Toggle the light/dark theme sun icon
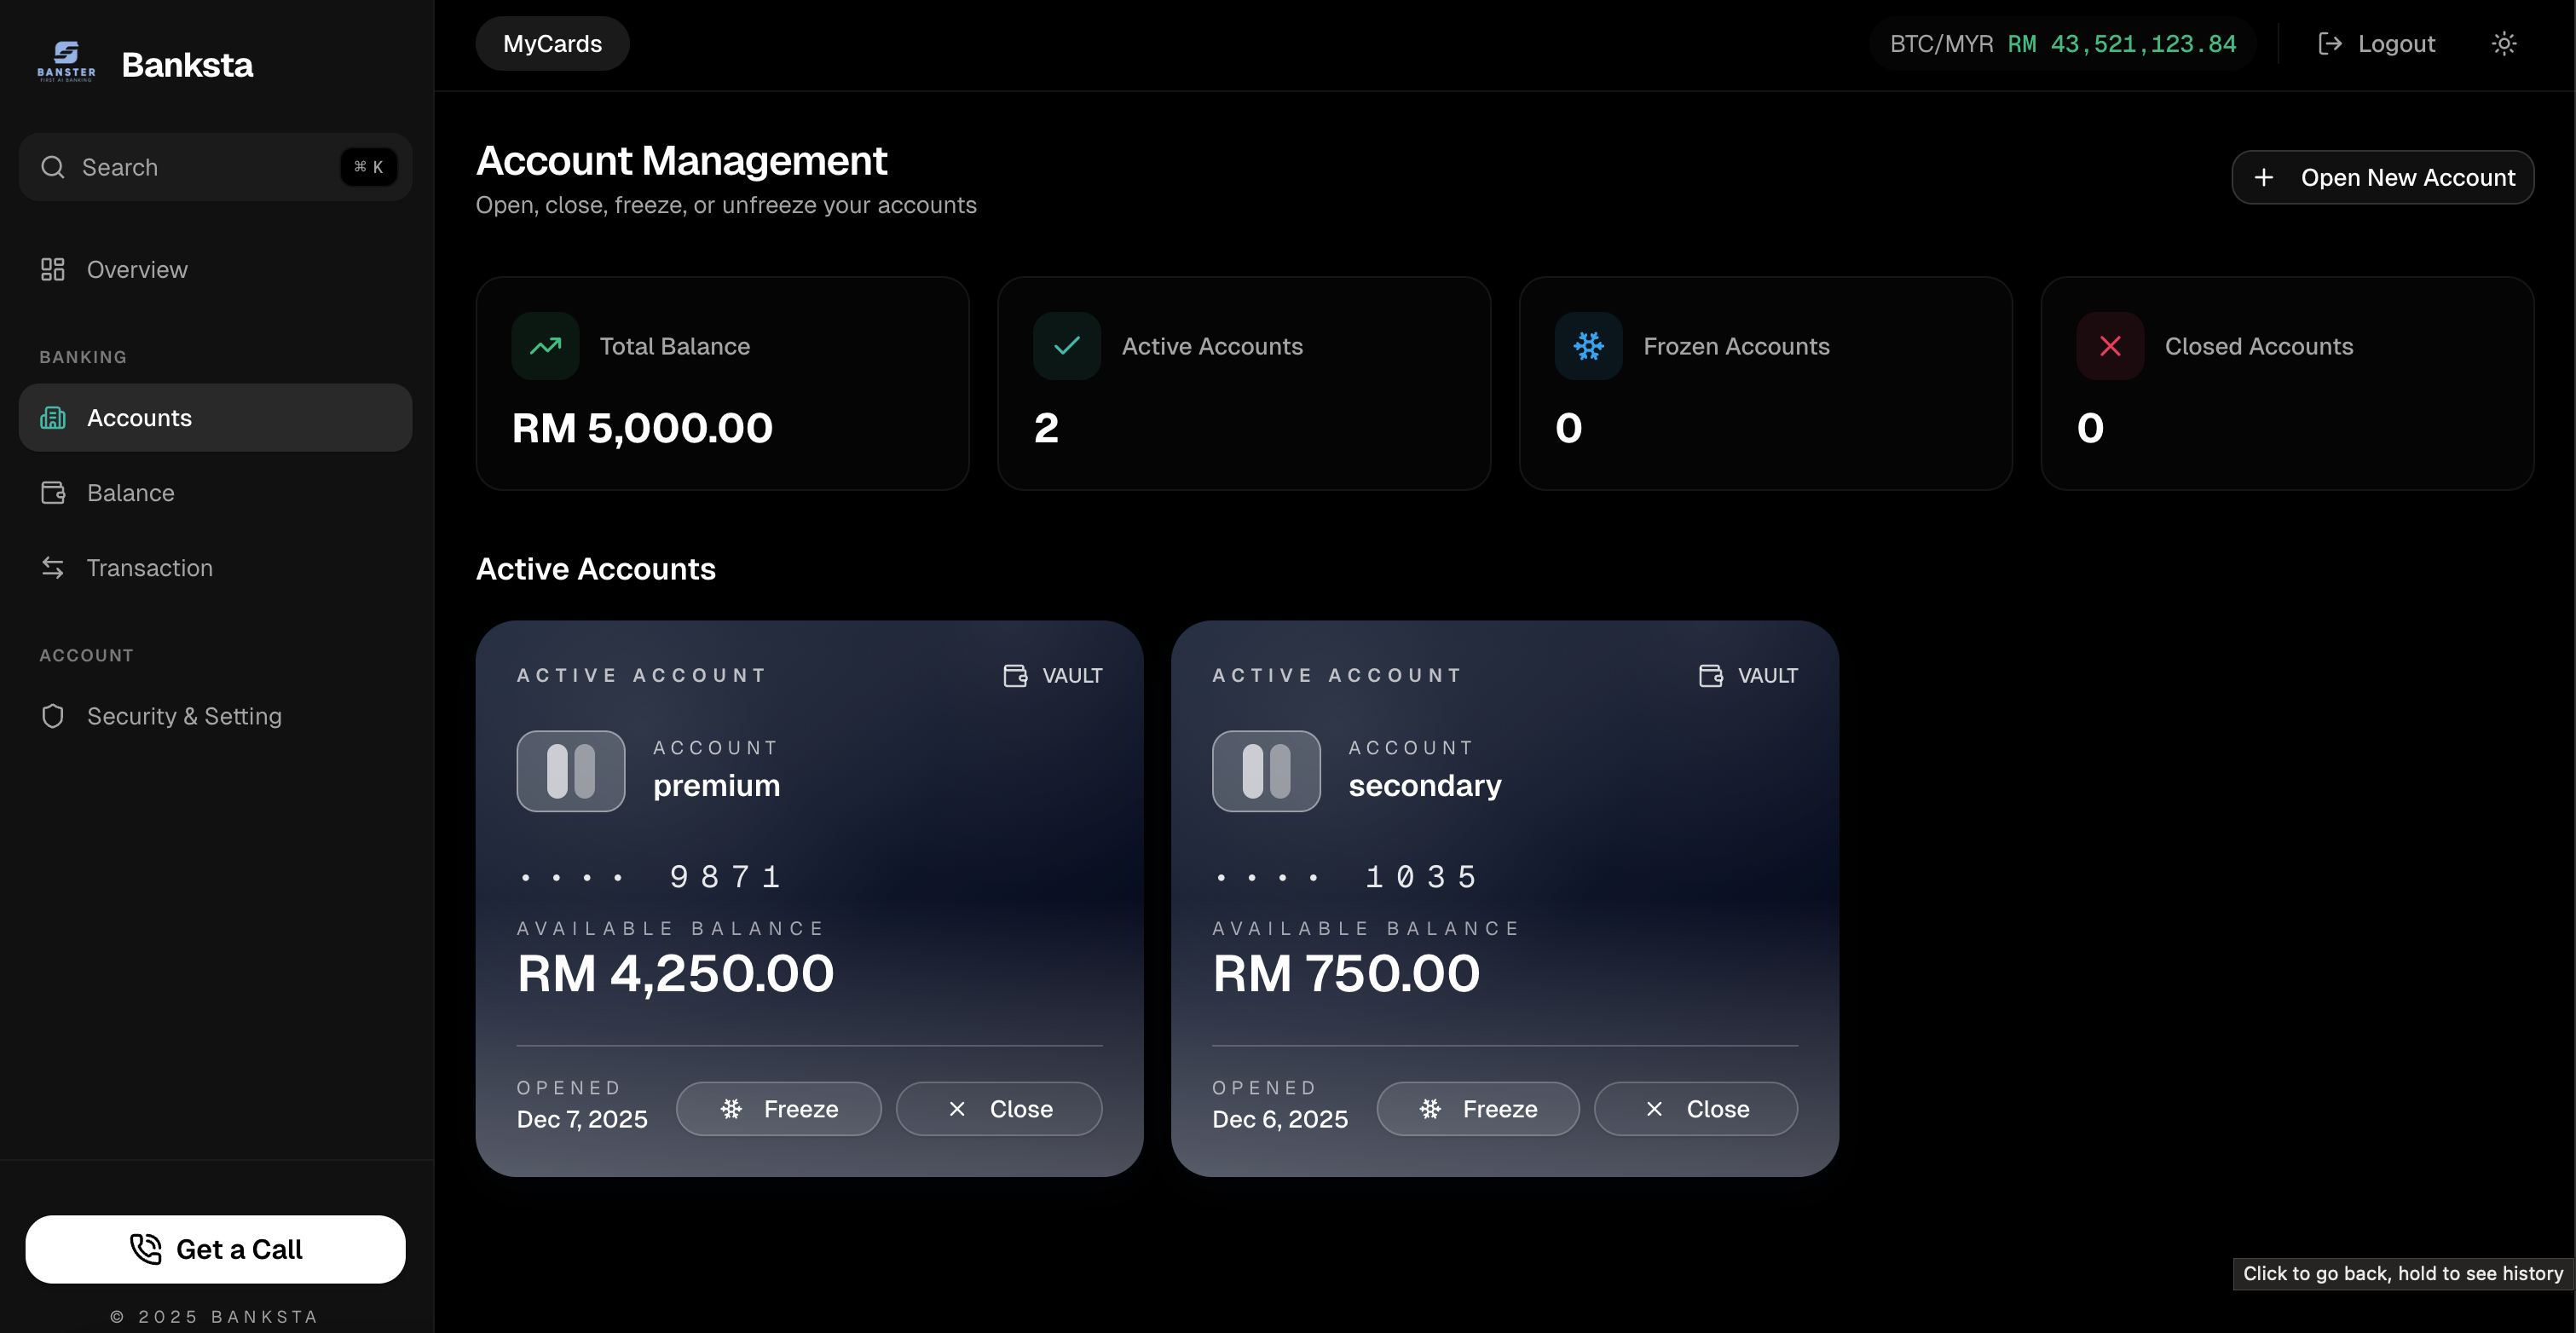 (x=2503, y=44)
